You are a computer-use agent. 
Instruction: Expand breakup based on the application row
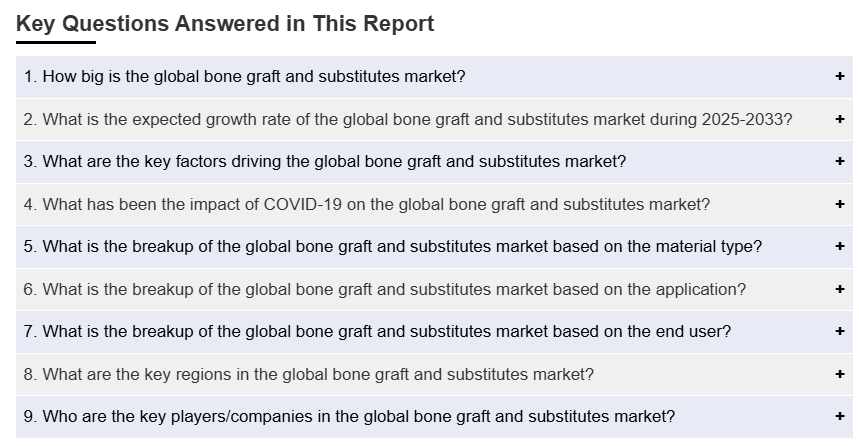[385, 290]
